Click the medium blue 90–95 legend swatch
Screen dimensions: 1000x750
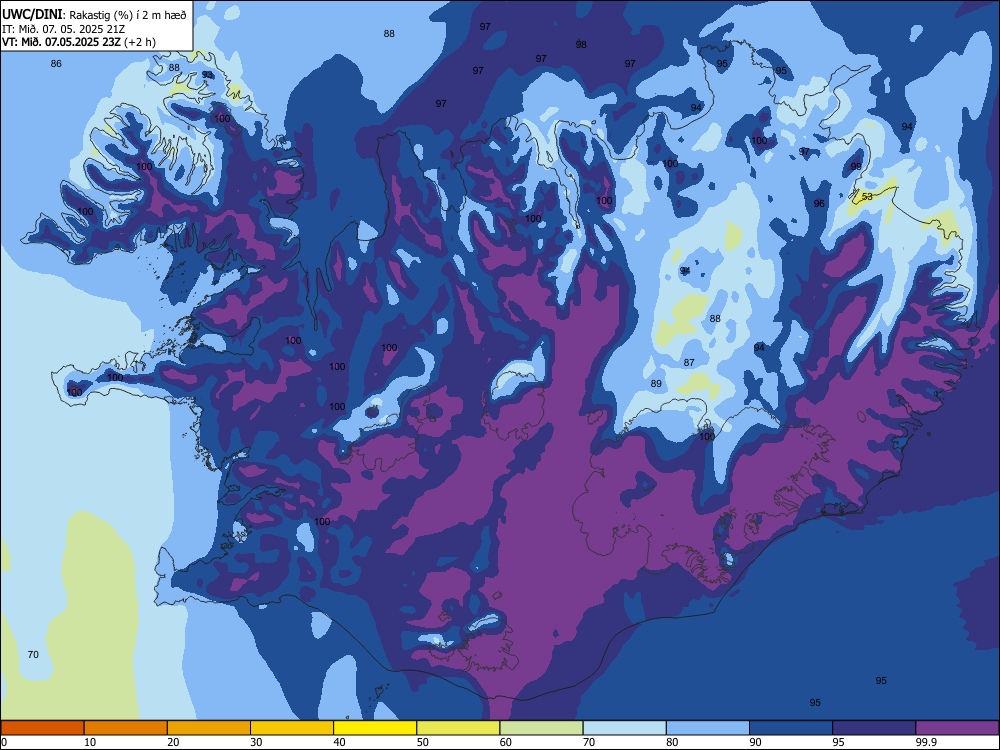[791, 728]
